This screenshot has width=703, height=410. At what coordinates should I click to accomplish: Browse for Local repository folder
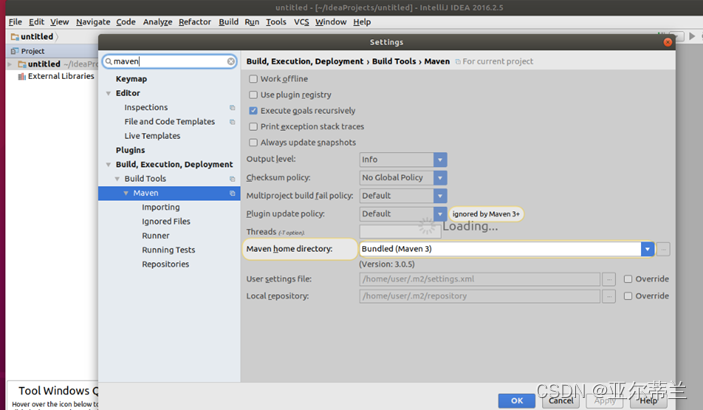pos(609,297)
